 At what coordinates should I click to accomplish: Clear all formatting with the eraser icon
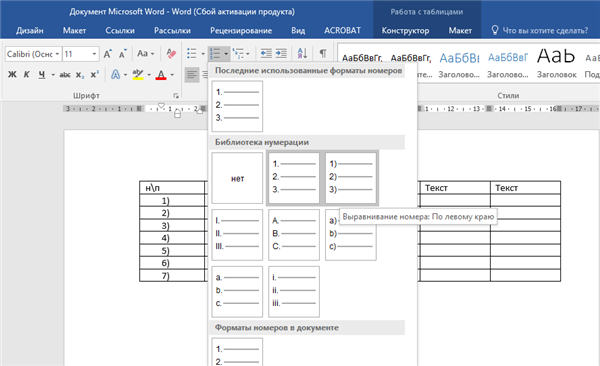pos(171,54)
